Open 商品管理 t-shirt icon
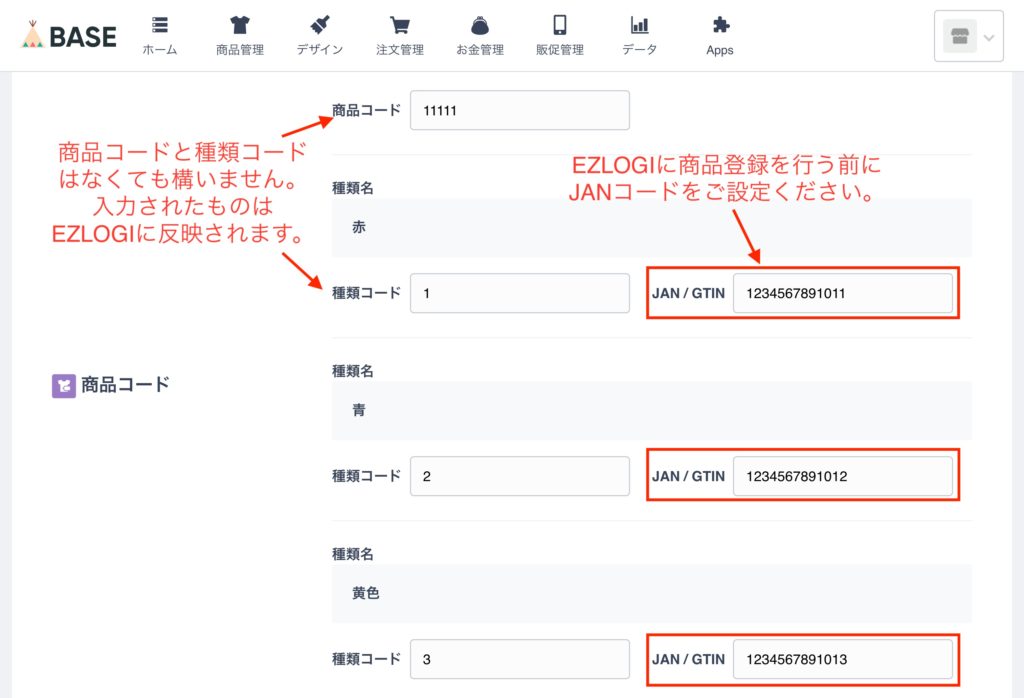1024x698 pixels. pos(240,26)
